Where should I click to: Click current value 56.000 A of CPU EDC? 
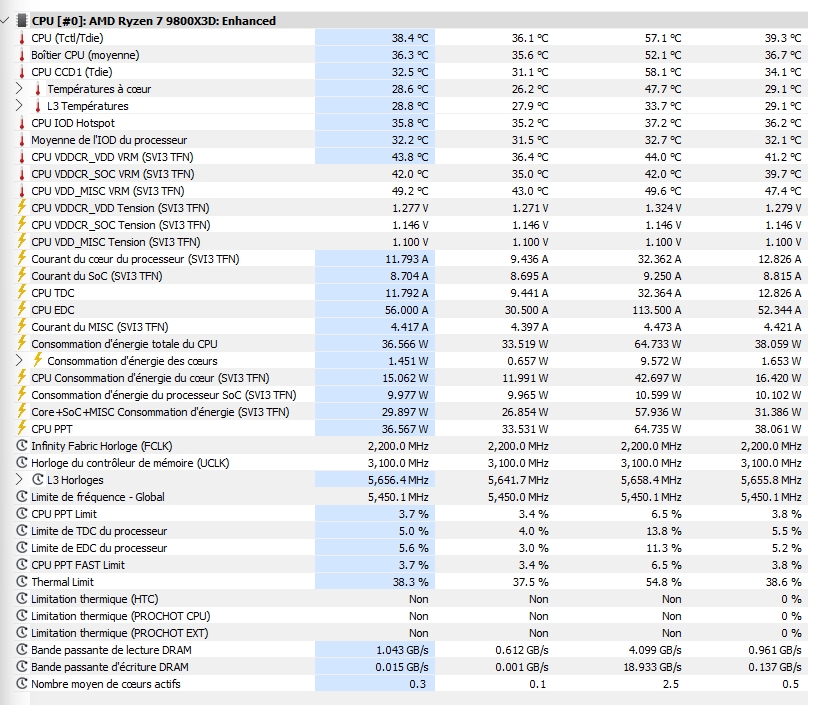click(407, 310)
